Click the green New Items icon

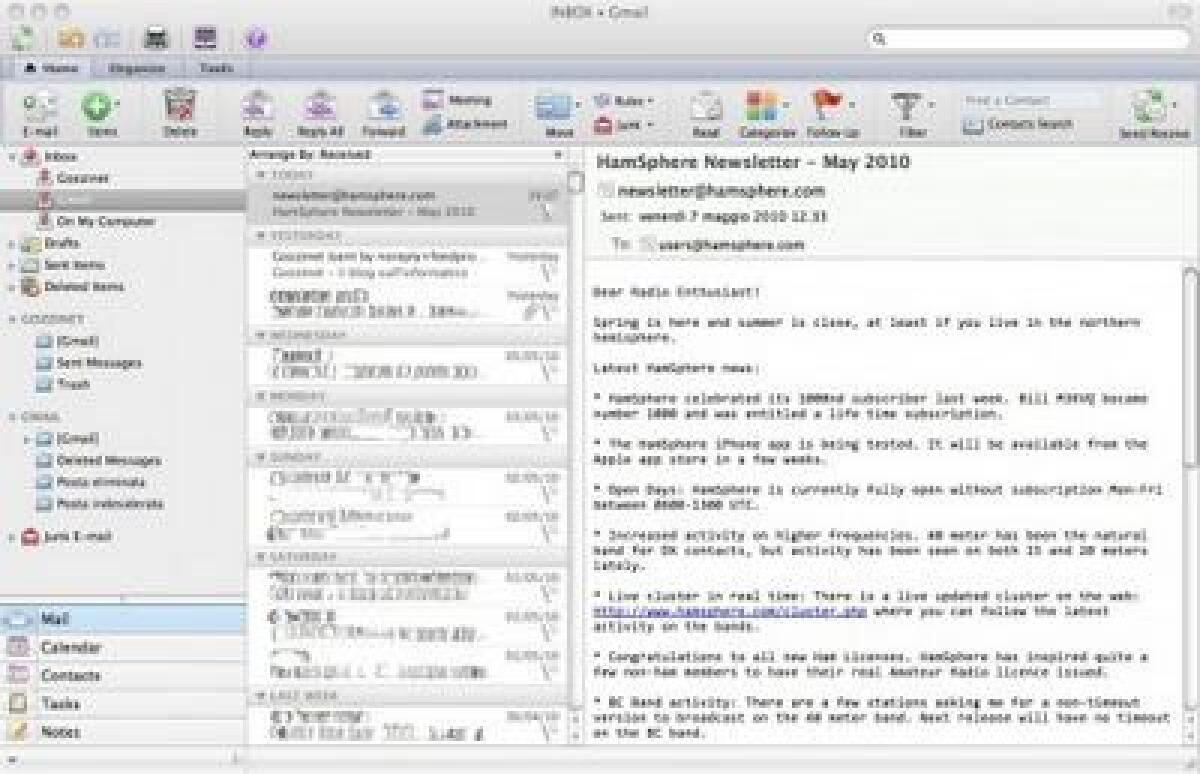tap(97, 106)
